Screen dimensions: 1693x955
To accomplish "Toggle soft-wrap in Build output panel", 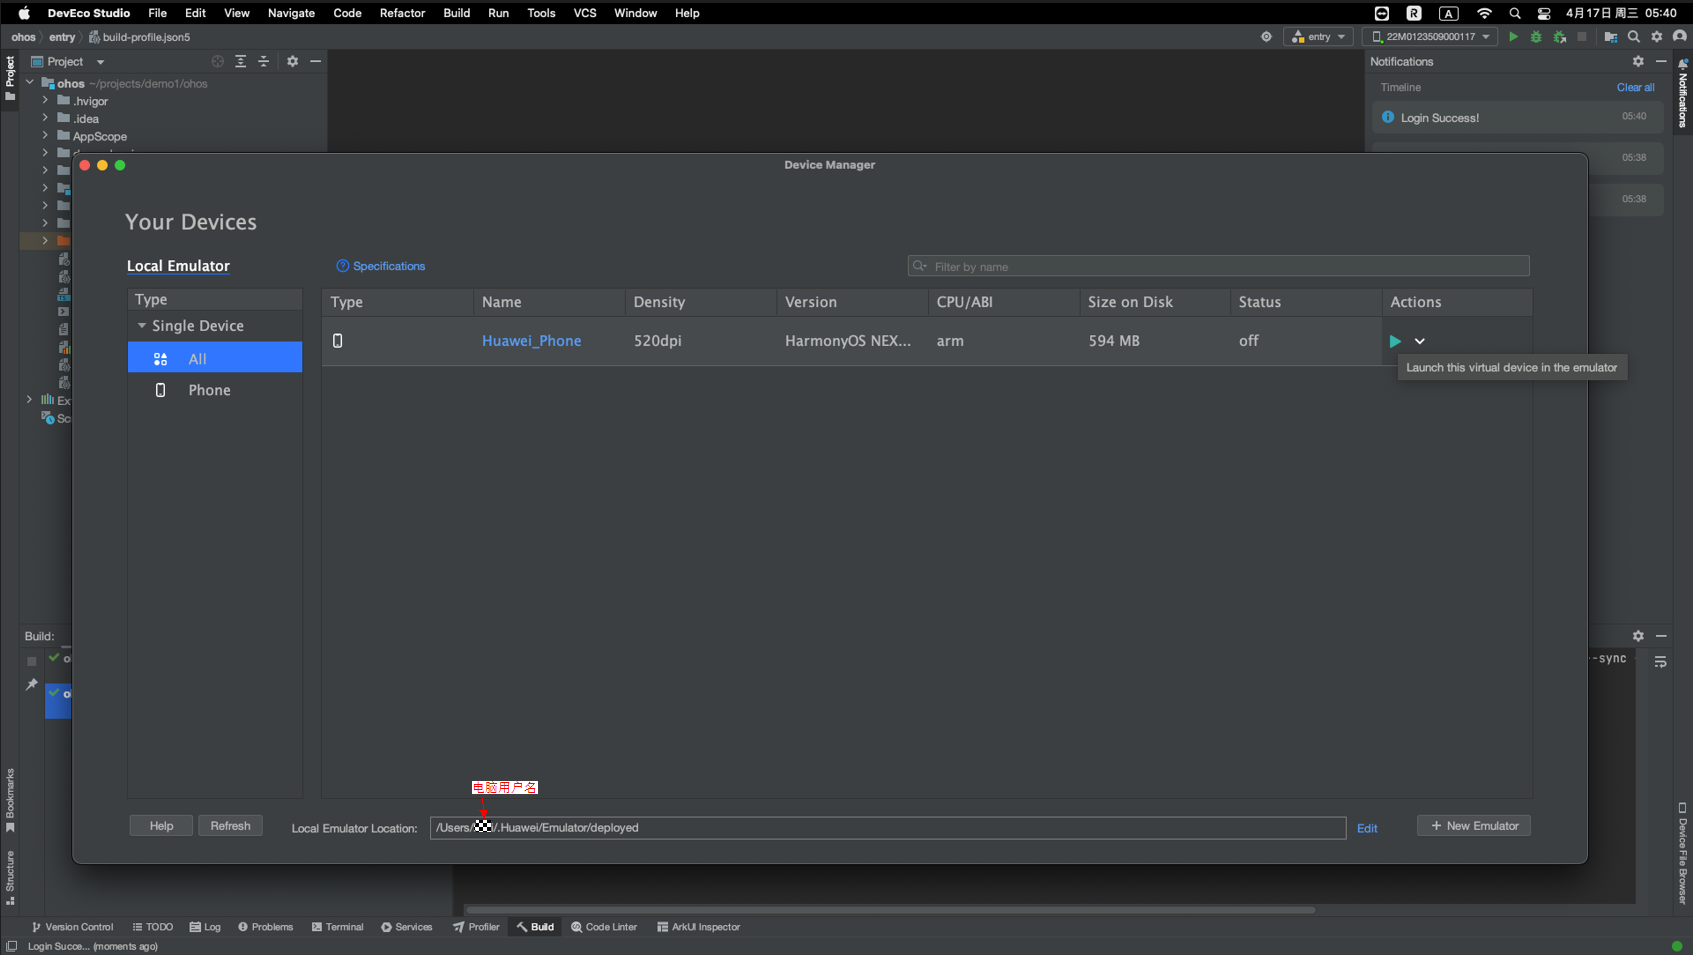I will point(1660,662).
